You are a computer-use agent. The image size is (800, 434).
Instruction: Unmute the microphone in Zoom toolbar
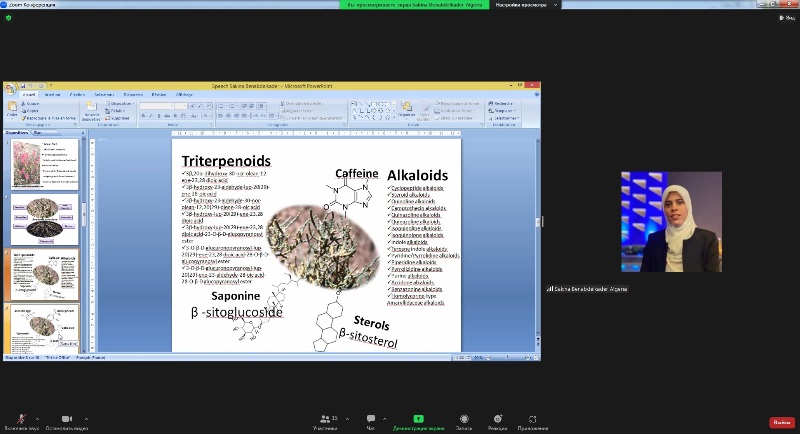point(20,418)
